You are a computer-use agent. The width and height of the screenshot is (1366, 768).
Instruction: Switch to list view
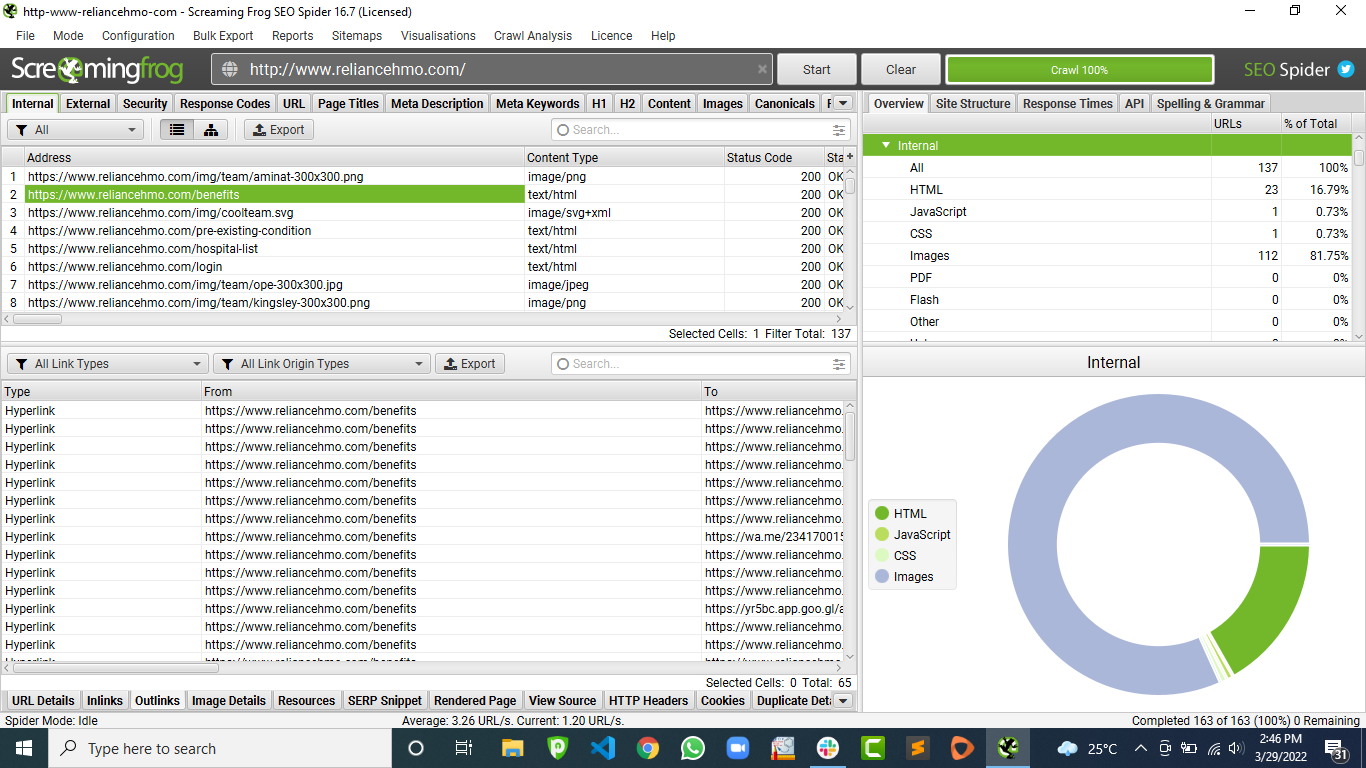tap(177, 130)
